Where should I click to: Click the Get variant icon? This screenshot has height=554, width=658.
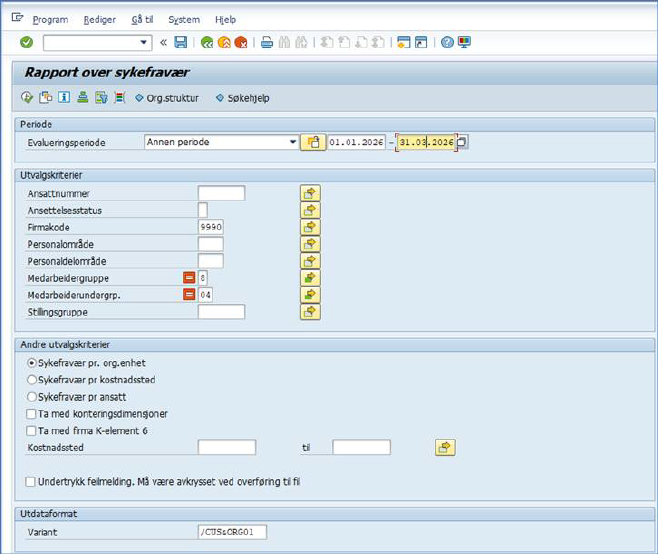45,98
